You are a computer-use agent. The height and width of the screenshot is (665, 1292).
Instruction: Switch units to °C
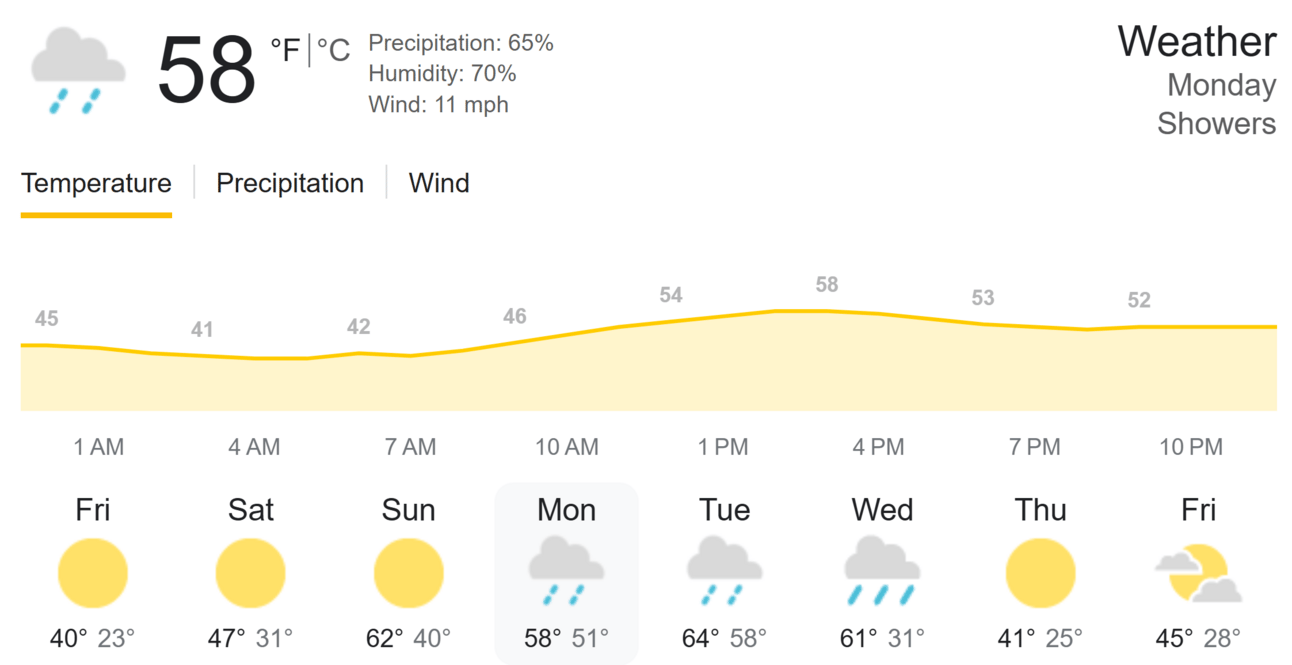click(x=333, y=50)
